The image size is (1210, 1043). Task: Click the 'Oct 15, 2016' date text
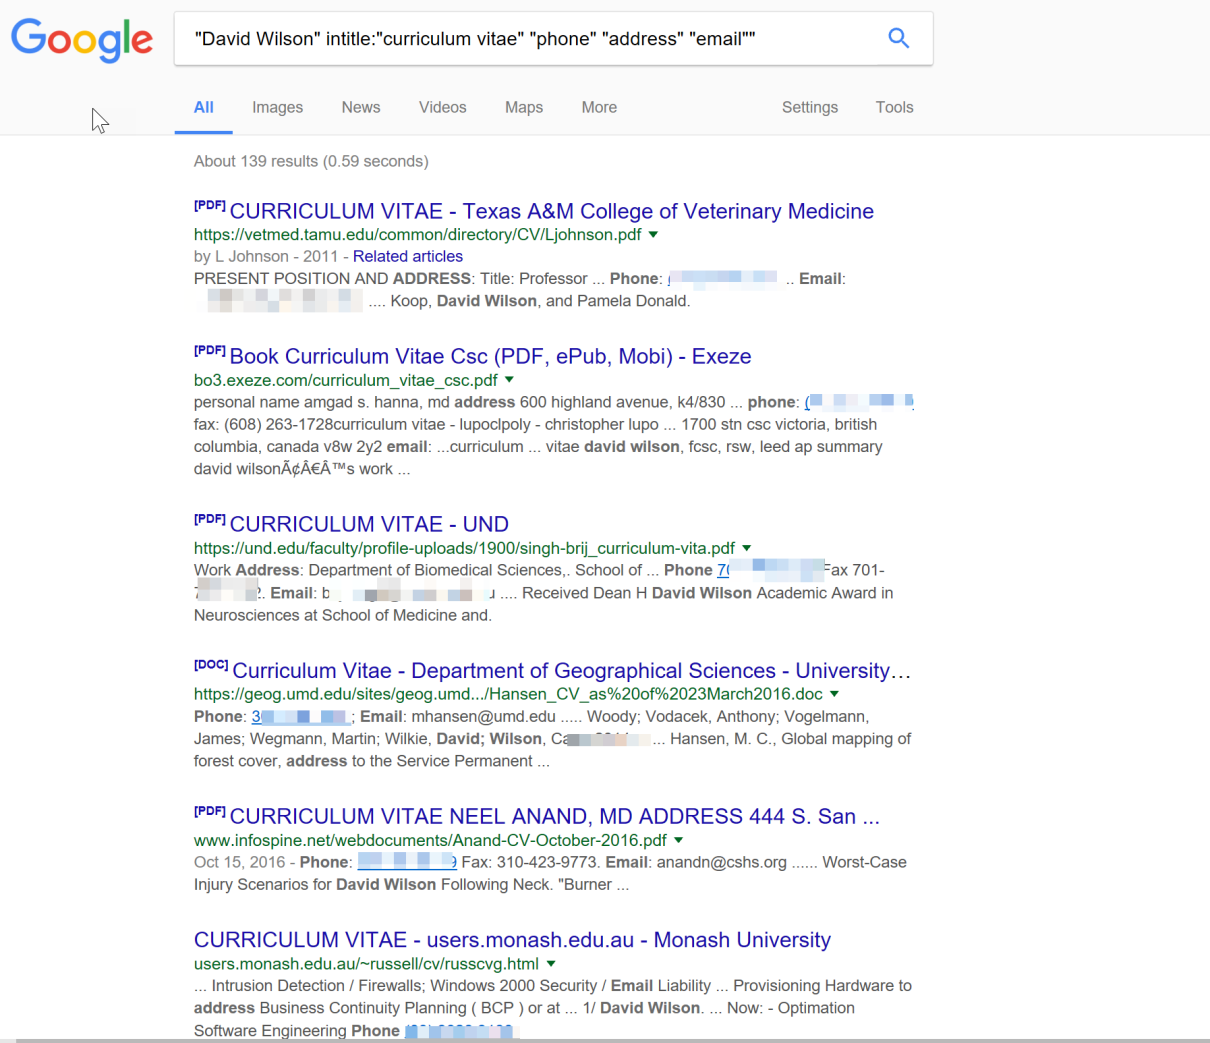240,862
